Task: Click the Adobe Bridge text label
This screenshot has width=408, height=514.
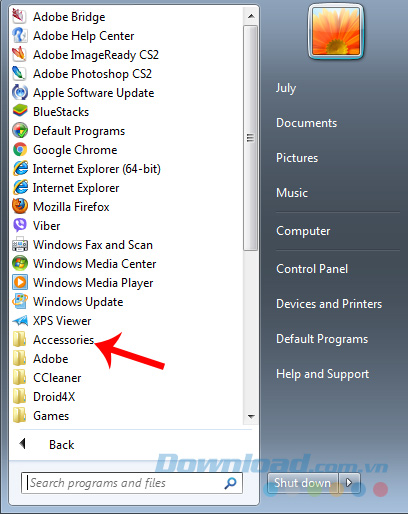Action: [69, 17]
